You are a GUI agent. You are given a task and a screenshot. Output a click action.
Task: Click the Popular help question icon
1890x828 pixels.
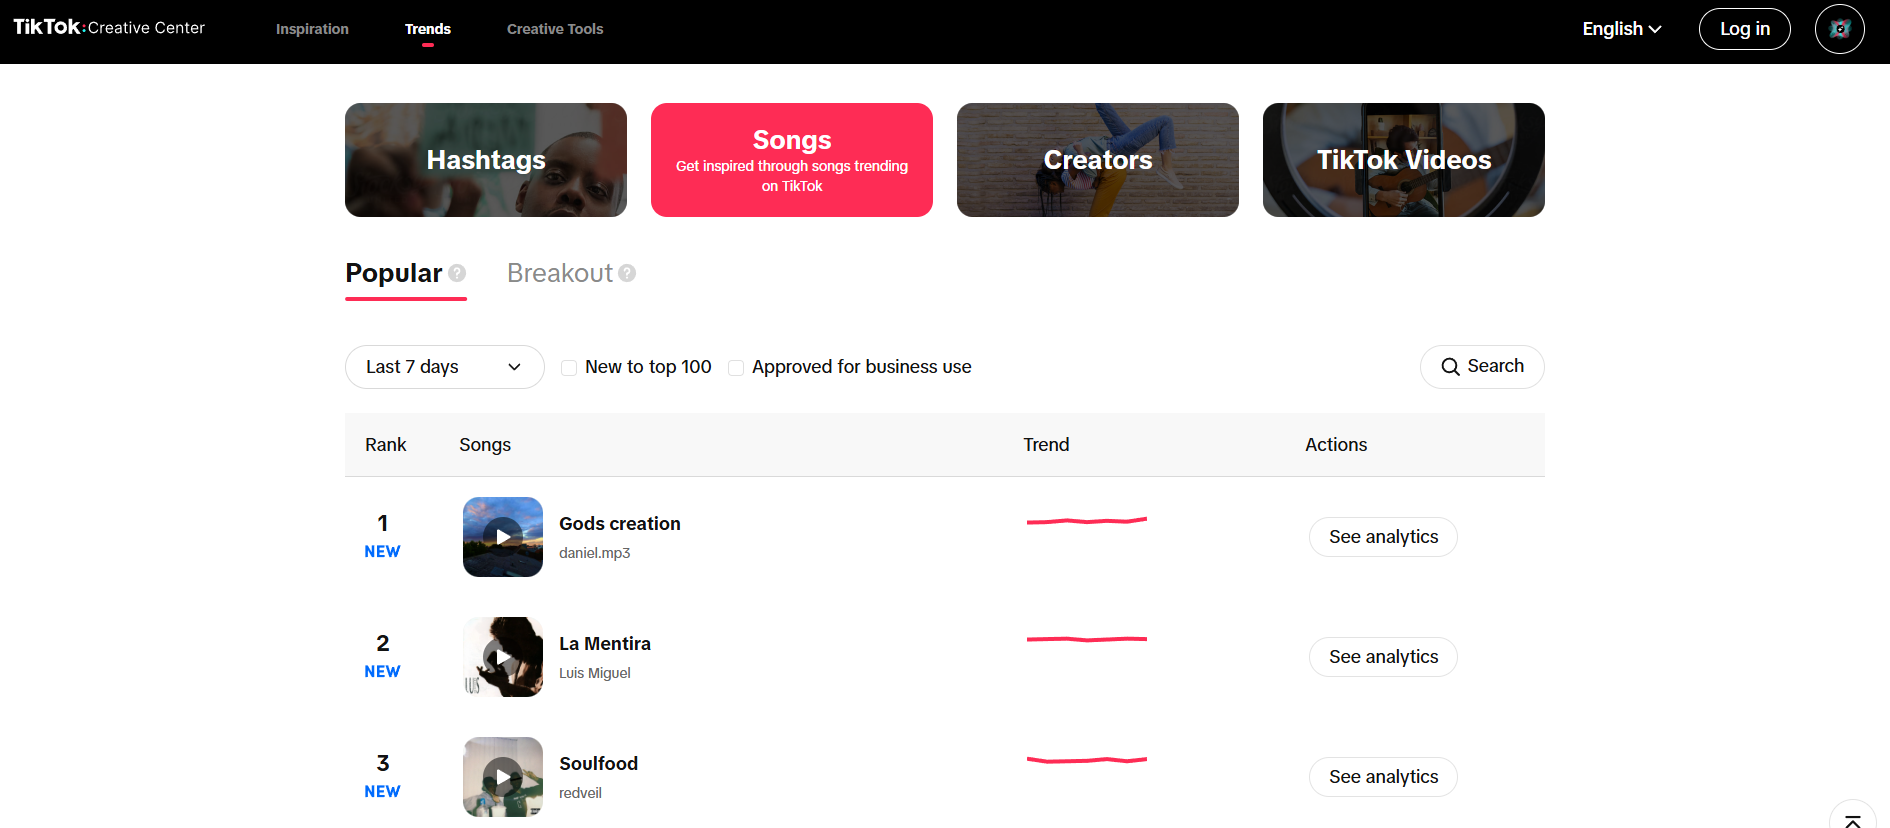click(457, 273)
